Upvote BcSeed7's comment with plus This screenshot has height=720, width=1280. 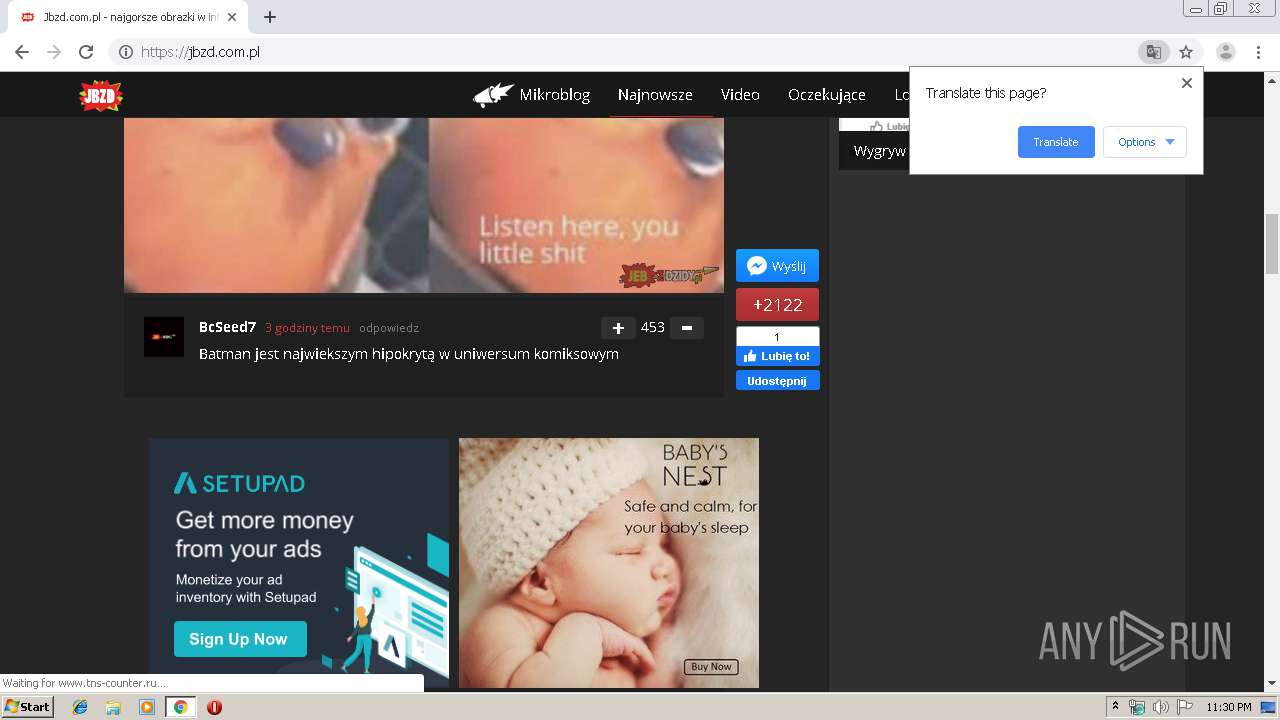click(618, 328)
